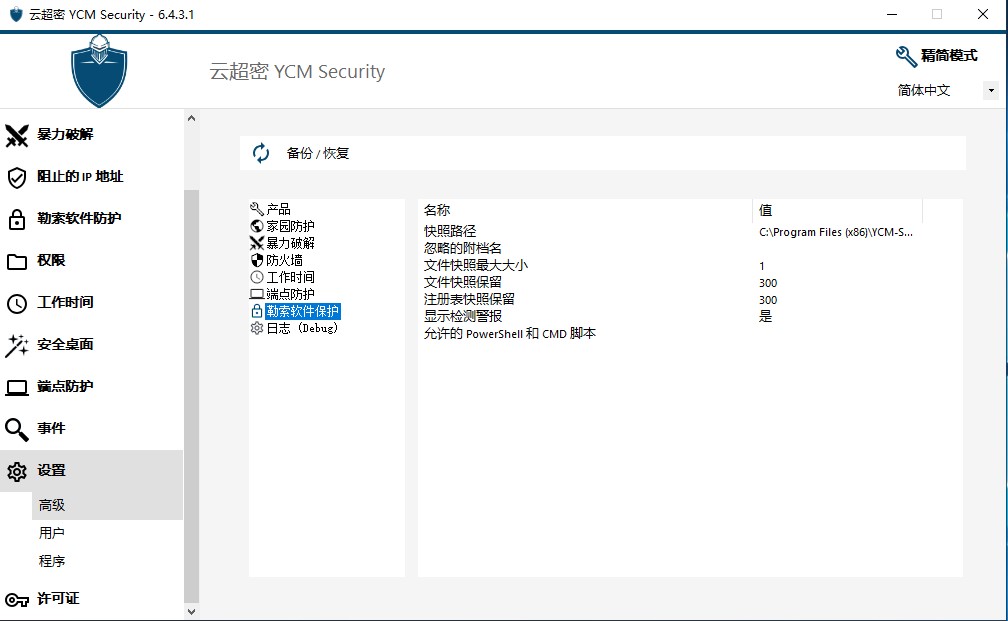
Task: Switch to 精简模式
Action: (949, 56)
